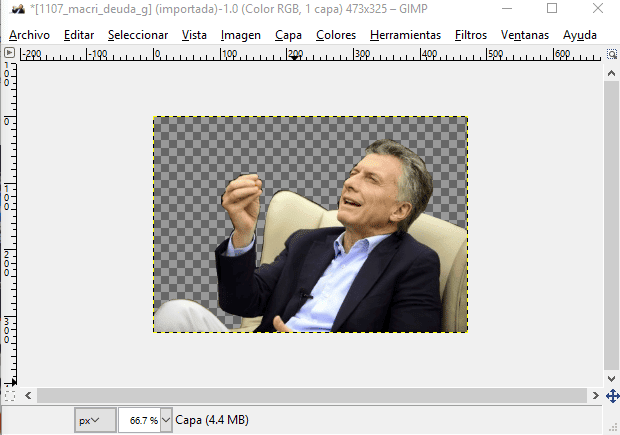Open the Capa menu

tap(288, 35)
